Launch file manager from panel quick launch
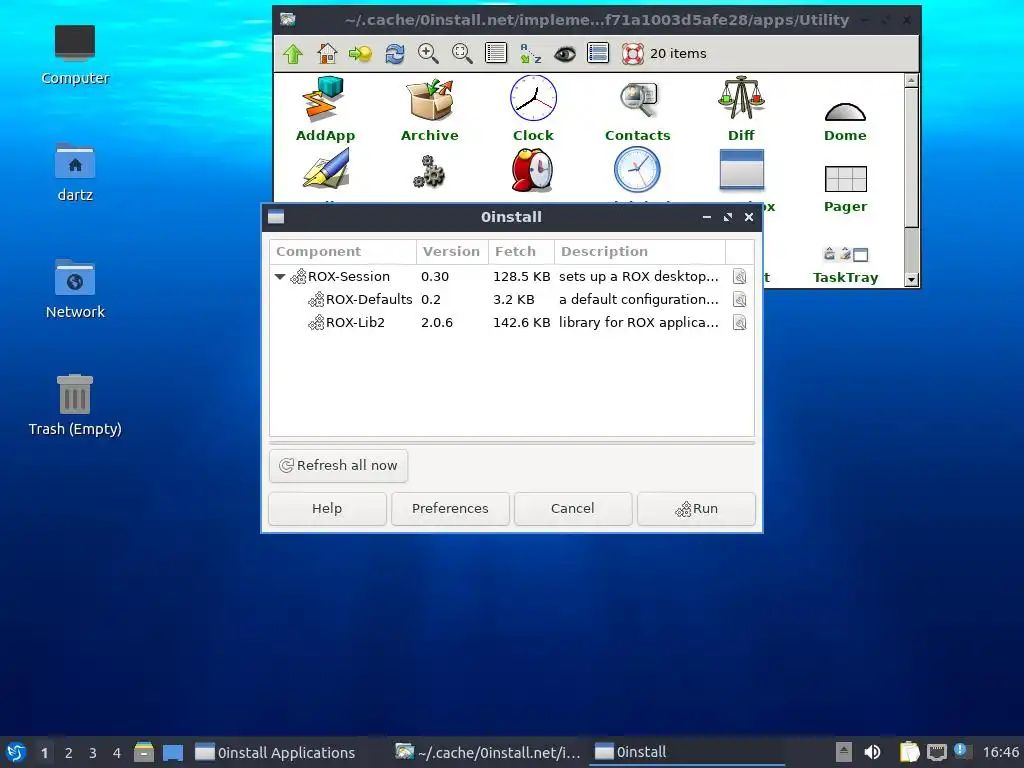The image size is (1024, 768). 144,752
